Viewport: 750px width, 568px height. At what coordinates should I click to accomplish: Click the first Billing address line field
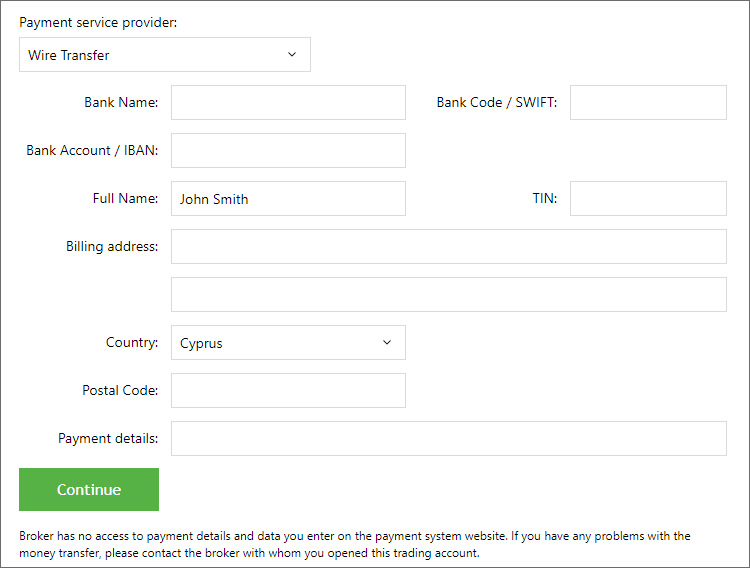pos(449,246)
